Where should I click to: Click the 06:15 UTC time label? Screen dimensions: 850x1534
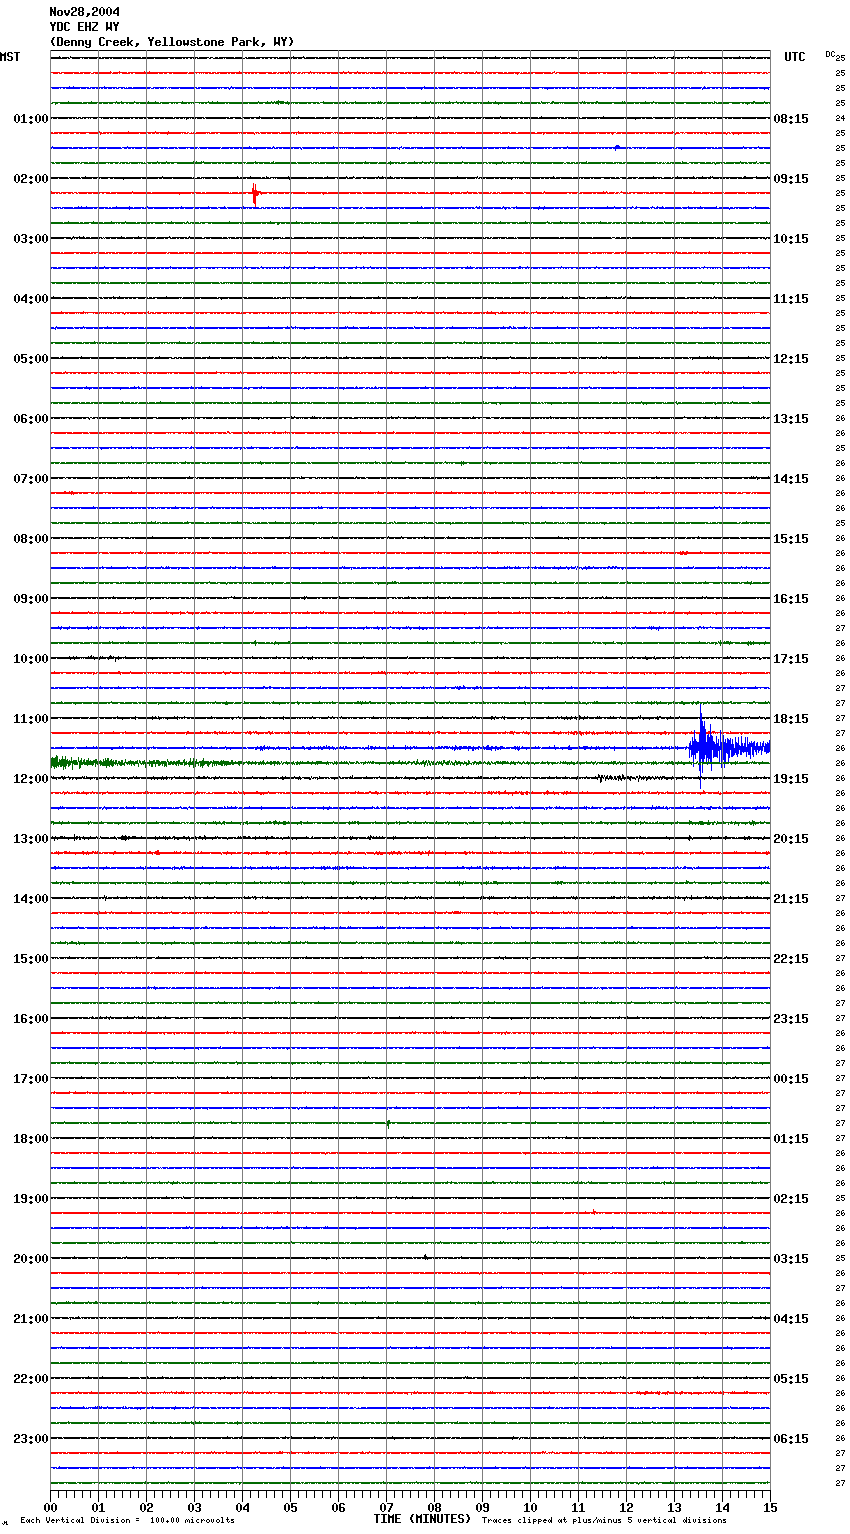click(791, 1439)
